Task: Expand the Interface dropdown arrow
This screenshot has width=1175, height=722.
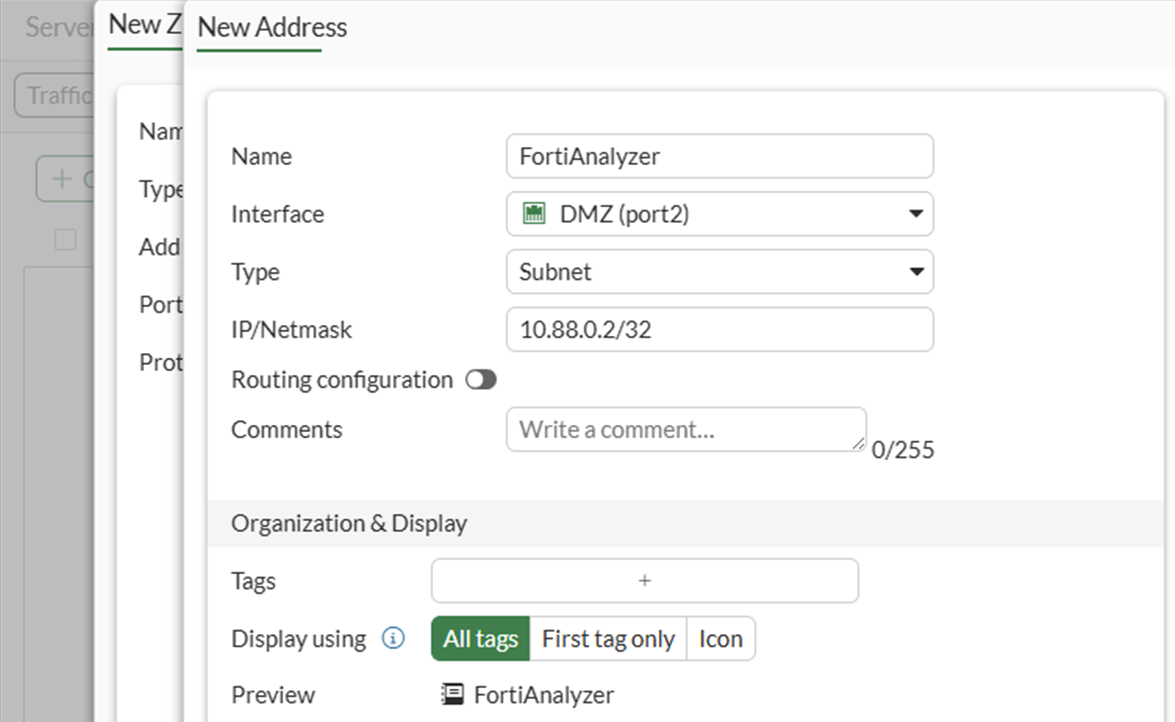Action: pos(915,214)
